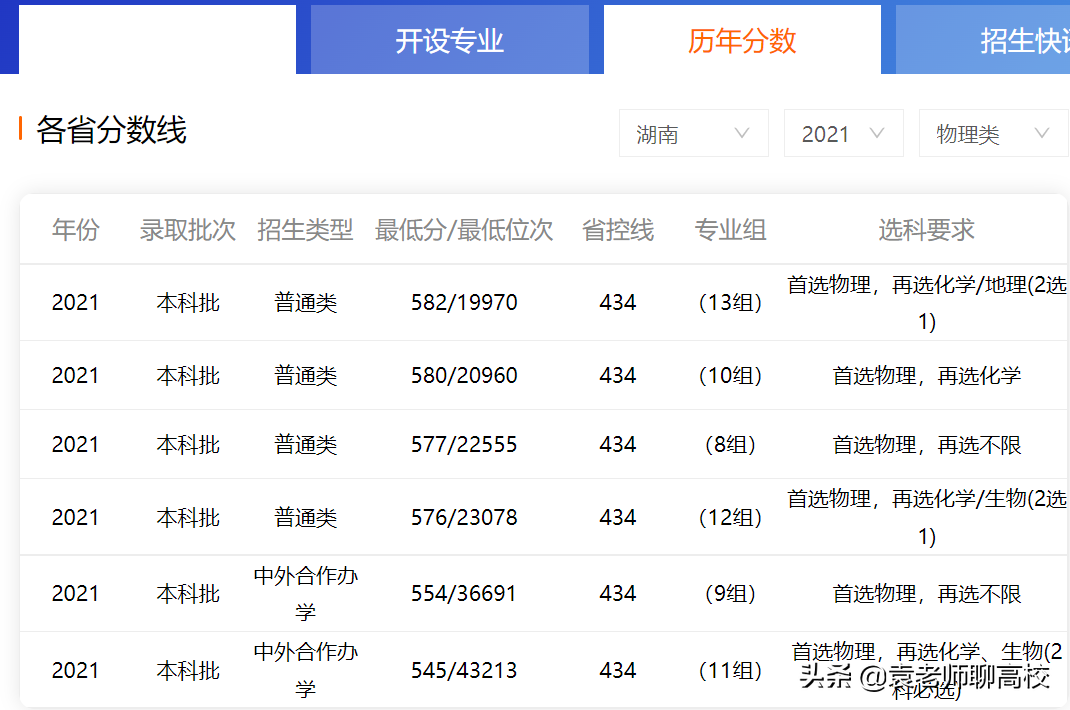Open the 湖南 province dropdown
Image resolution: width=1070 pixels, height=710 pixels.
click(x=693, y=133)
